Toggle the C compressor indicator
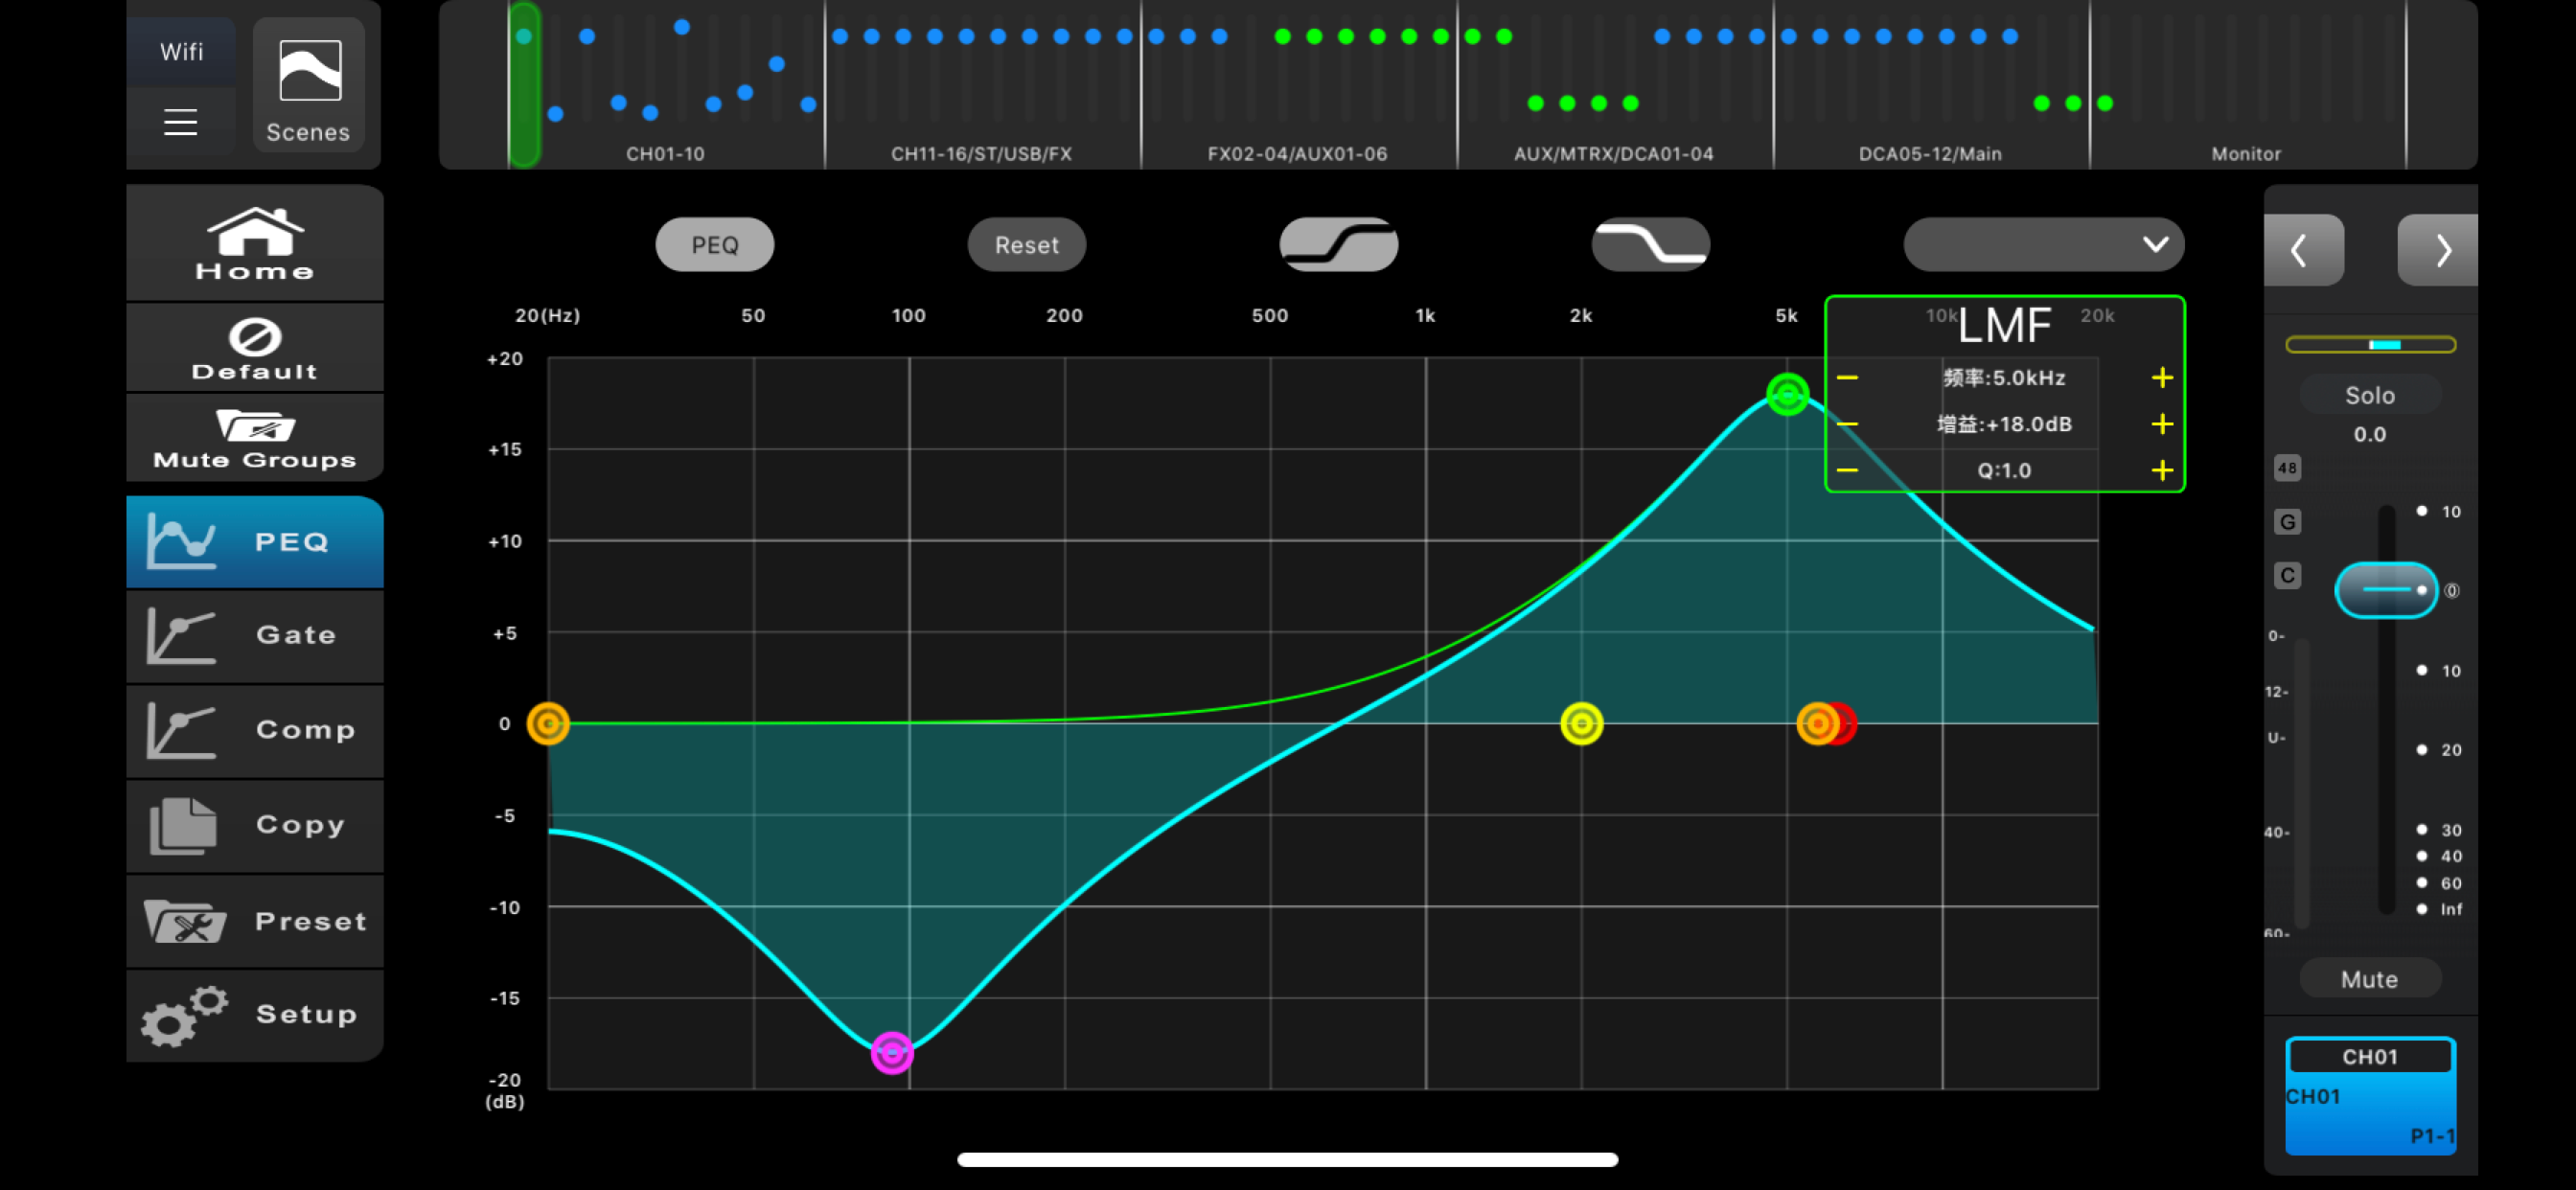Image resolution: width=2576 pixels, height=1190 pixels. tap(2287, 576)
